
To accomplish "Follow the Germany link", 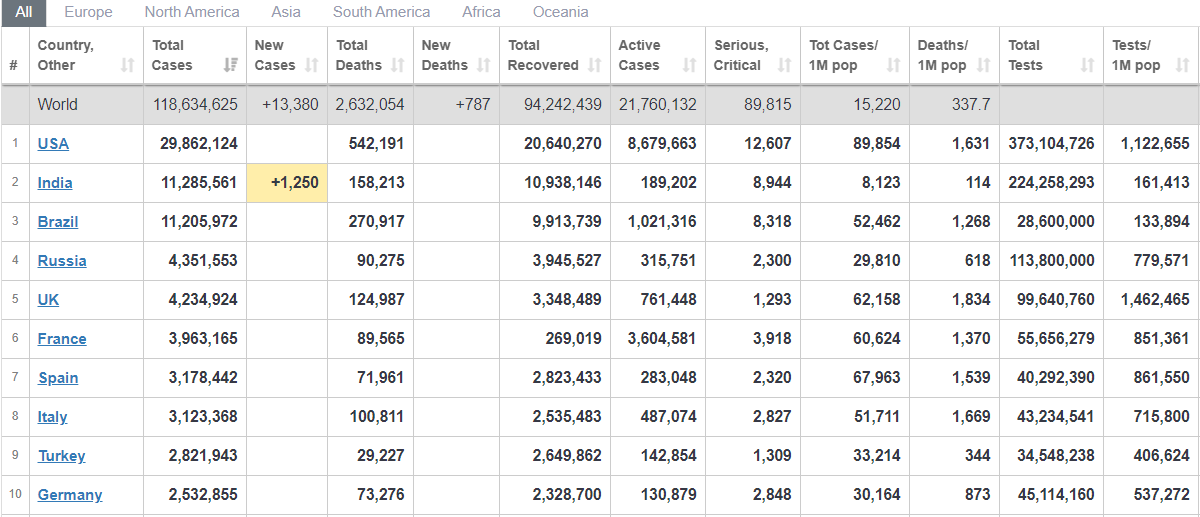I will click(x=70, y=494).
